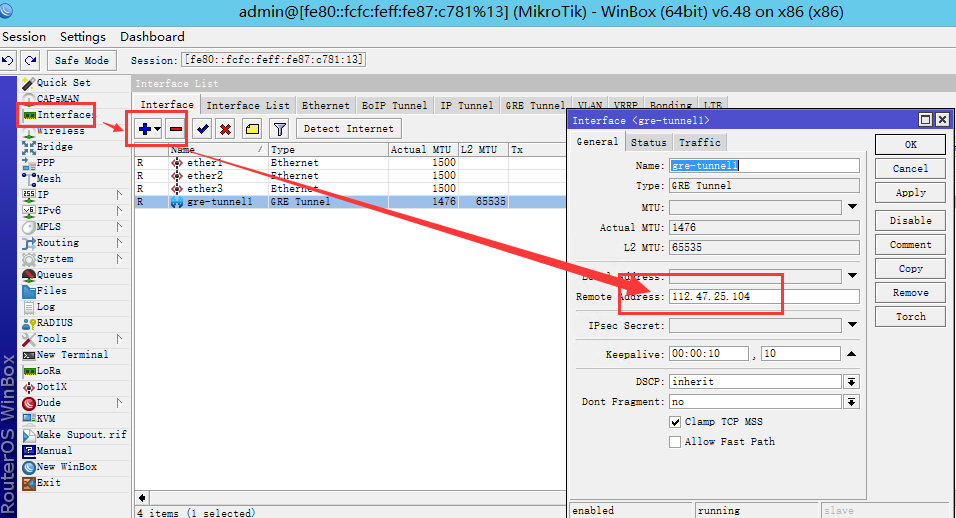Open RADIUS in sidebar
The image size is (956, 518).
[54, 322]
